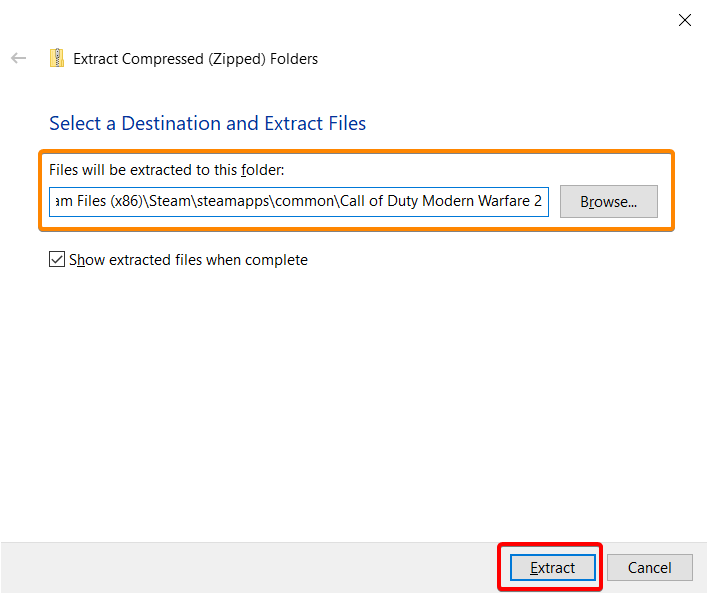The image size is (708, 594).
Task: Place cursor on "steamapps" in the path box
Action: [233, 201]
